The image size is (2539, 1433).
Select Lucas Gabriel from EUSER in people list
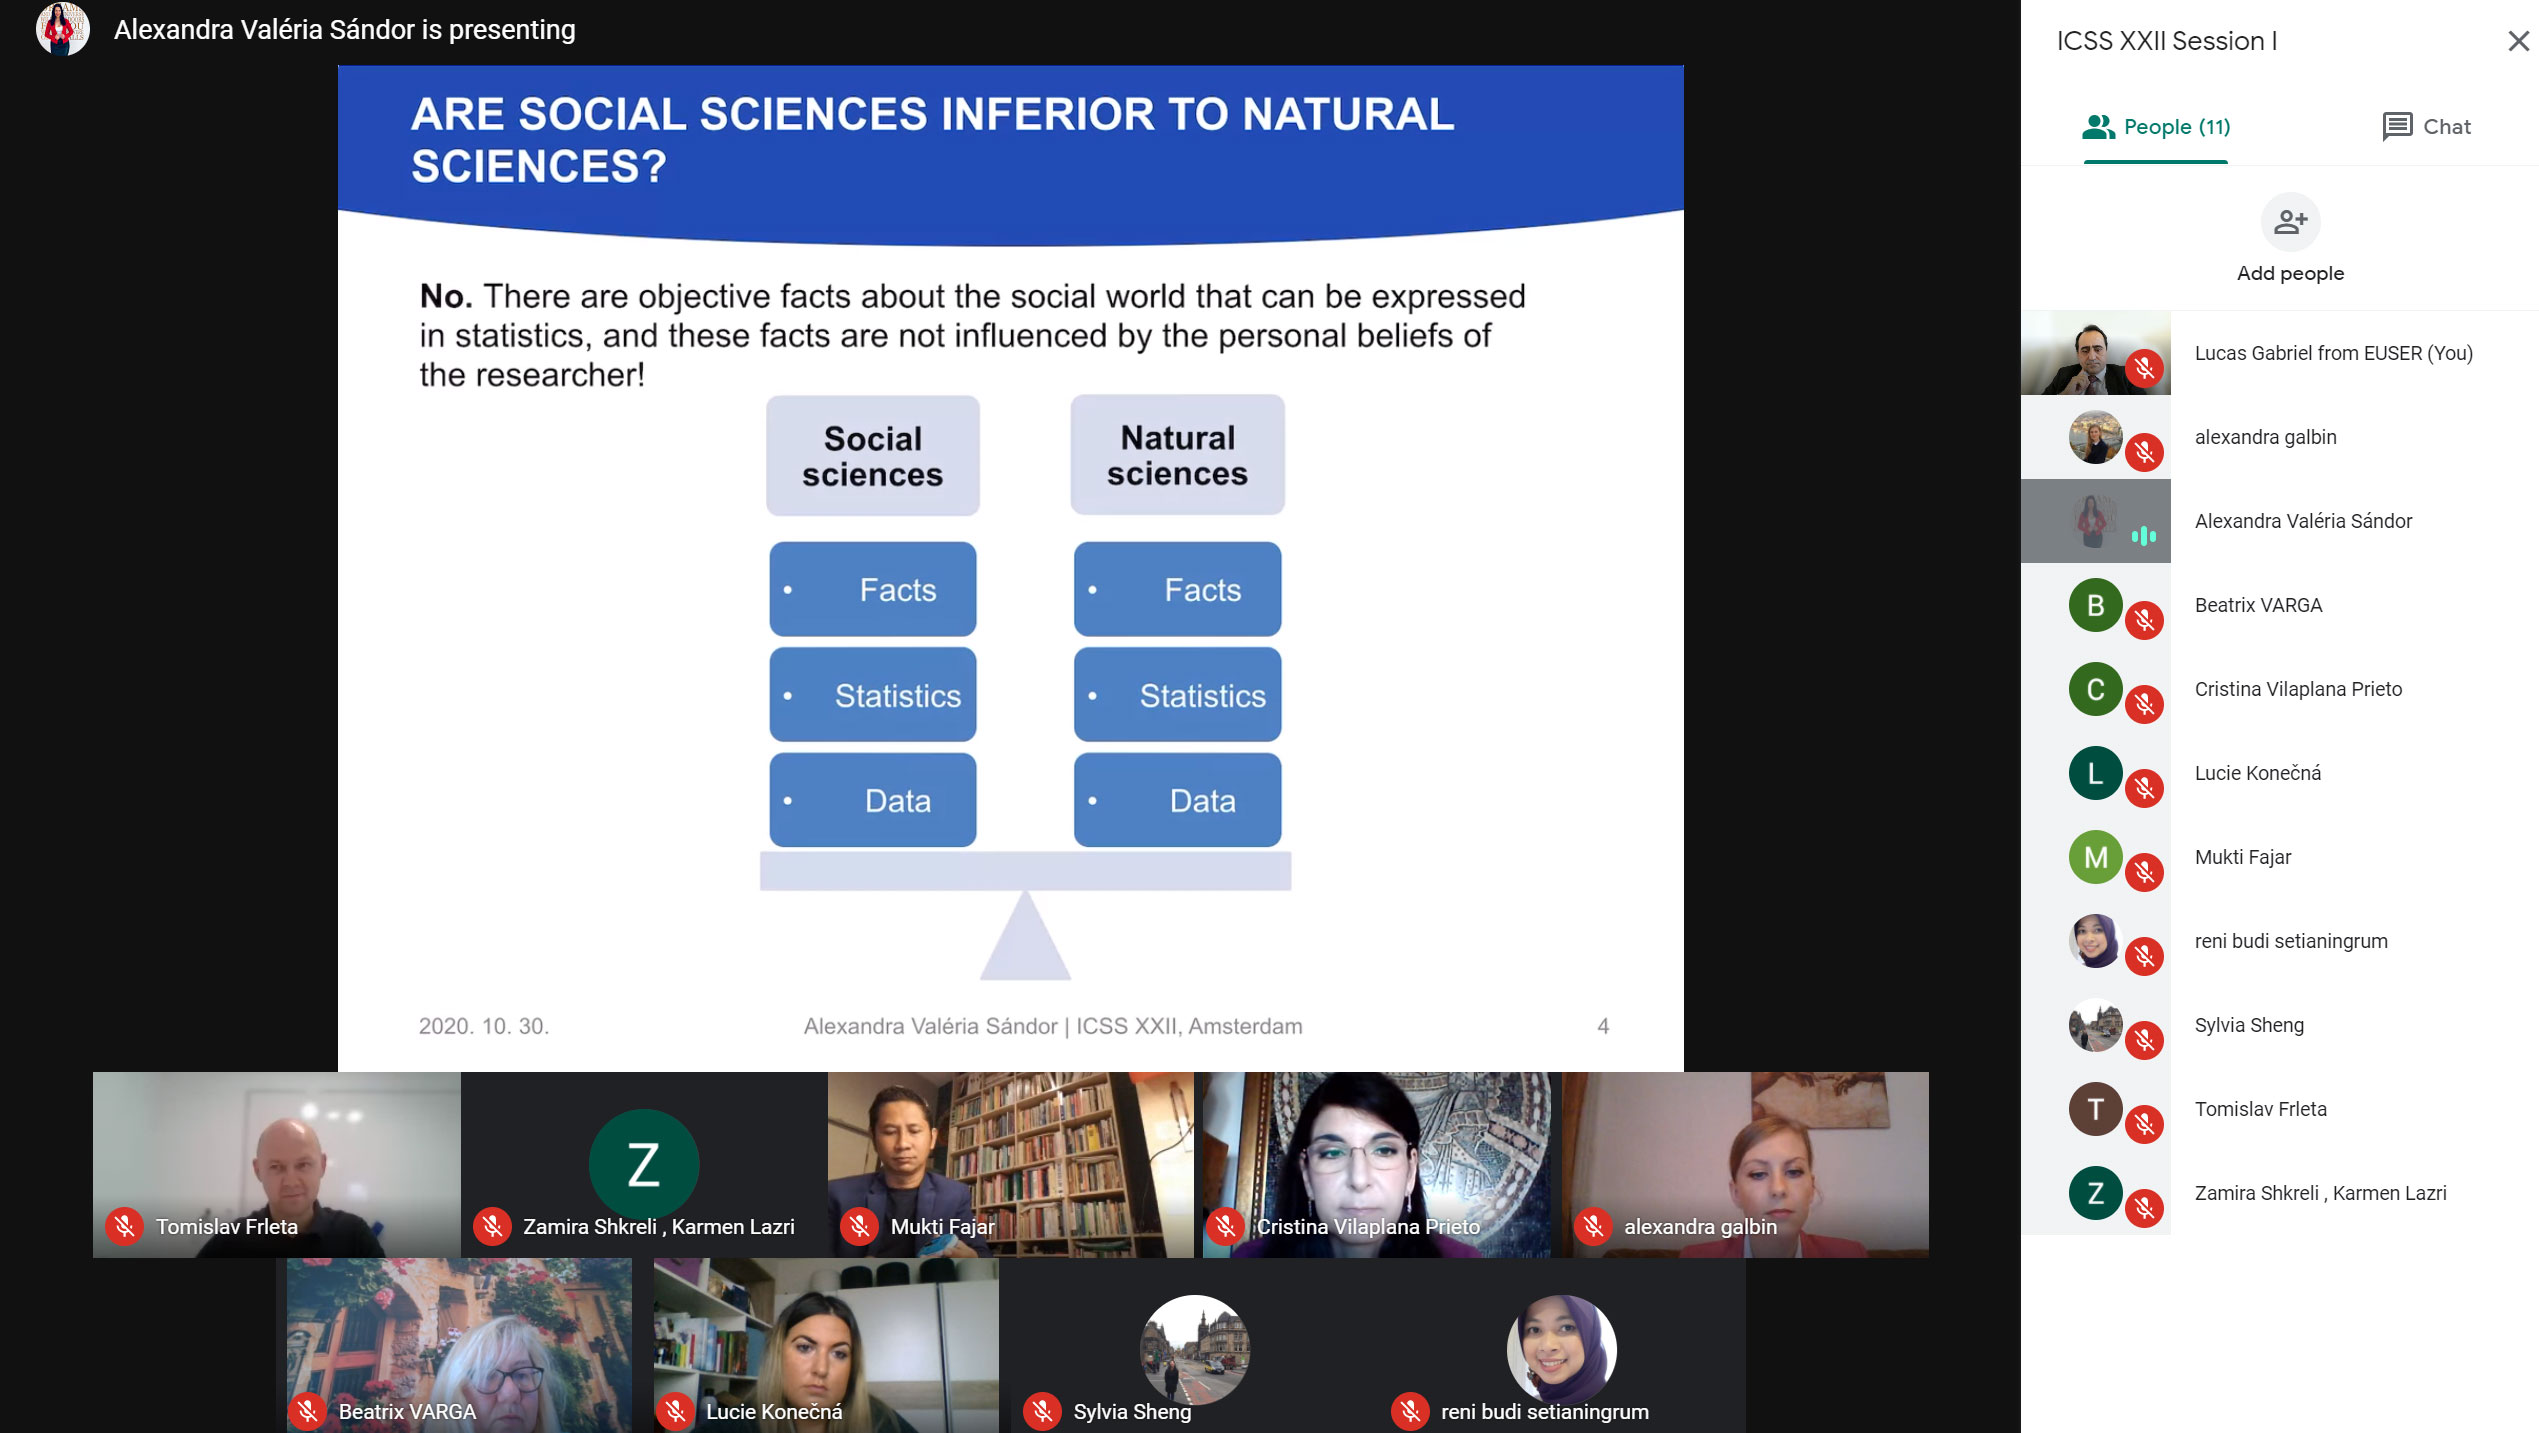point(2332,353)
